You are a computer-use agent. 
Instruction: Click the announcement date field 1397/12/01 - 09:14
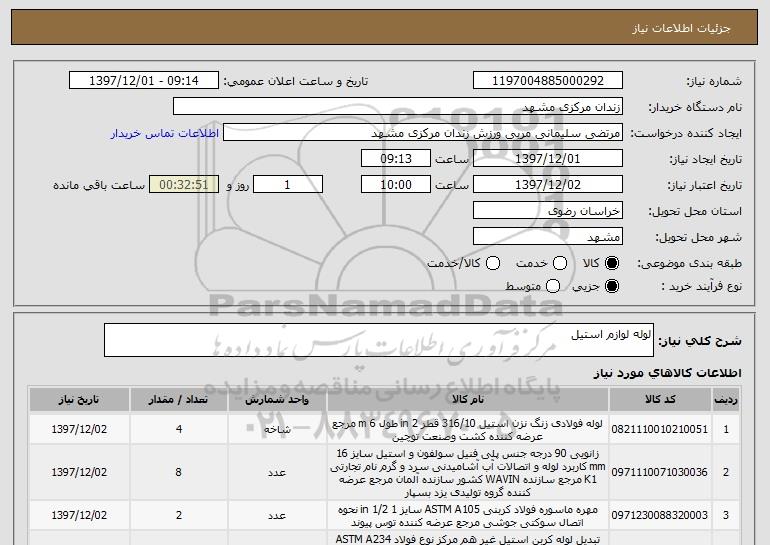click(x=143, y=80)
